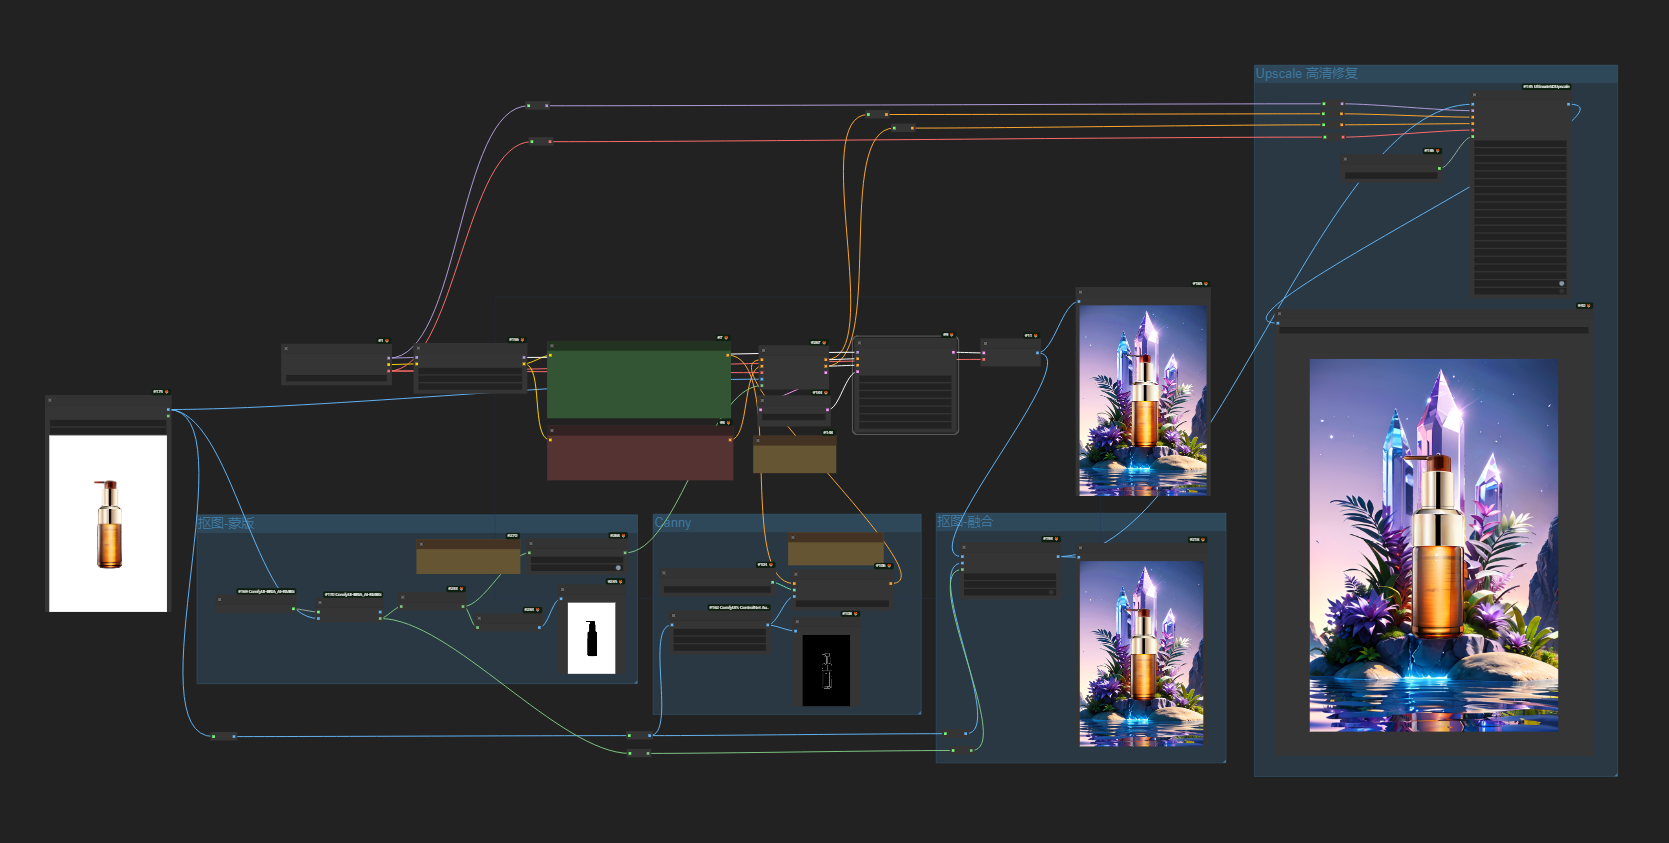Select the Upscale 高清修复 group title
Viewport: 1669px width, 843px height.
1306,73
